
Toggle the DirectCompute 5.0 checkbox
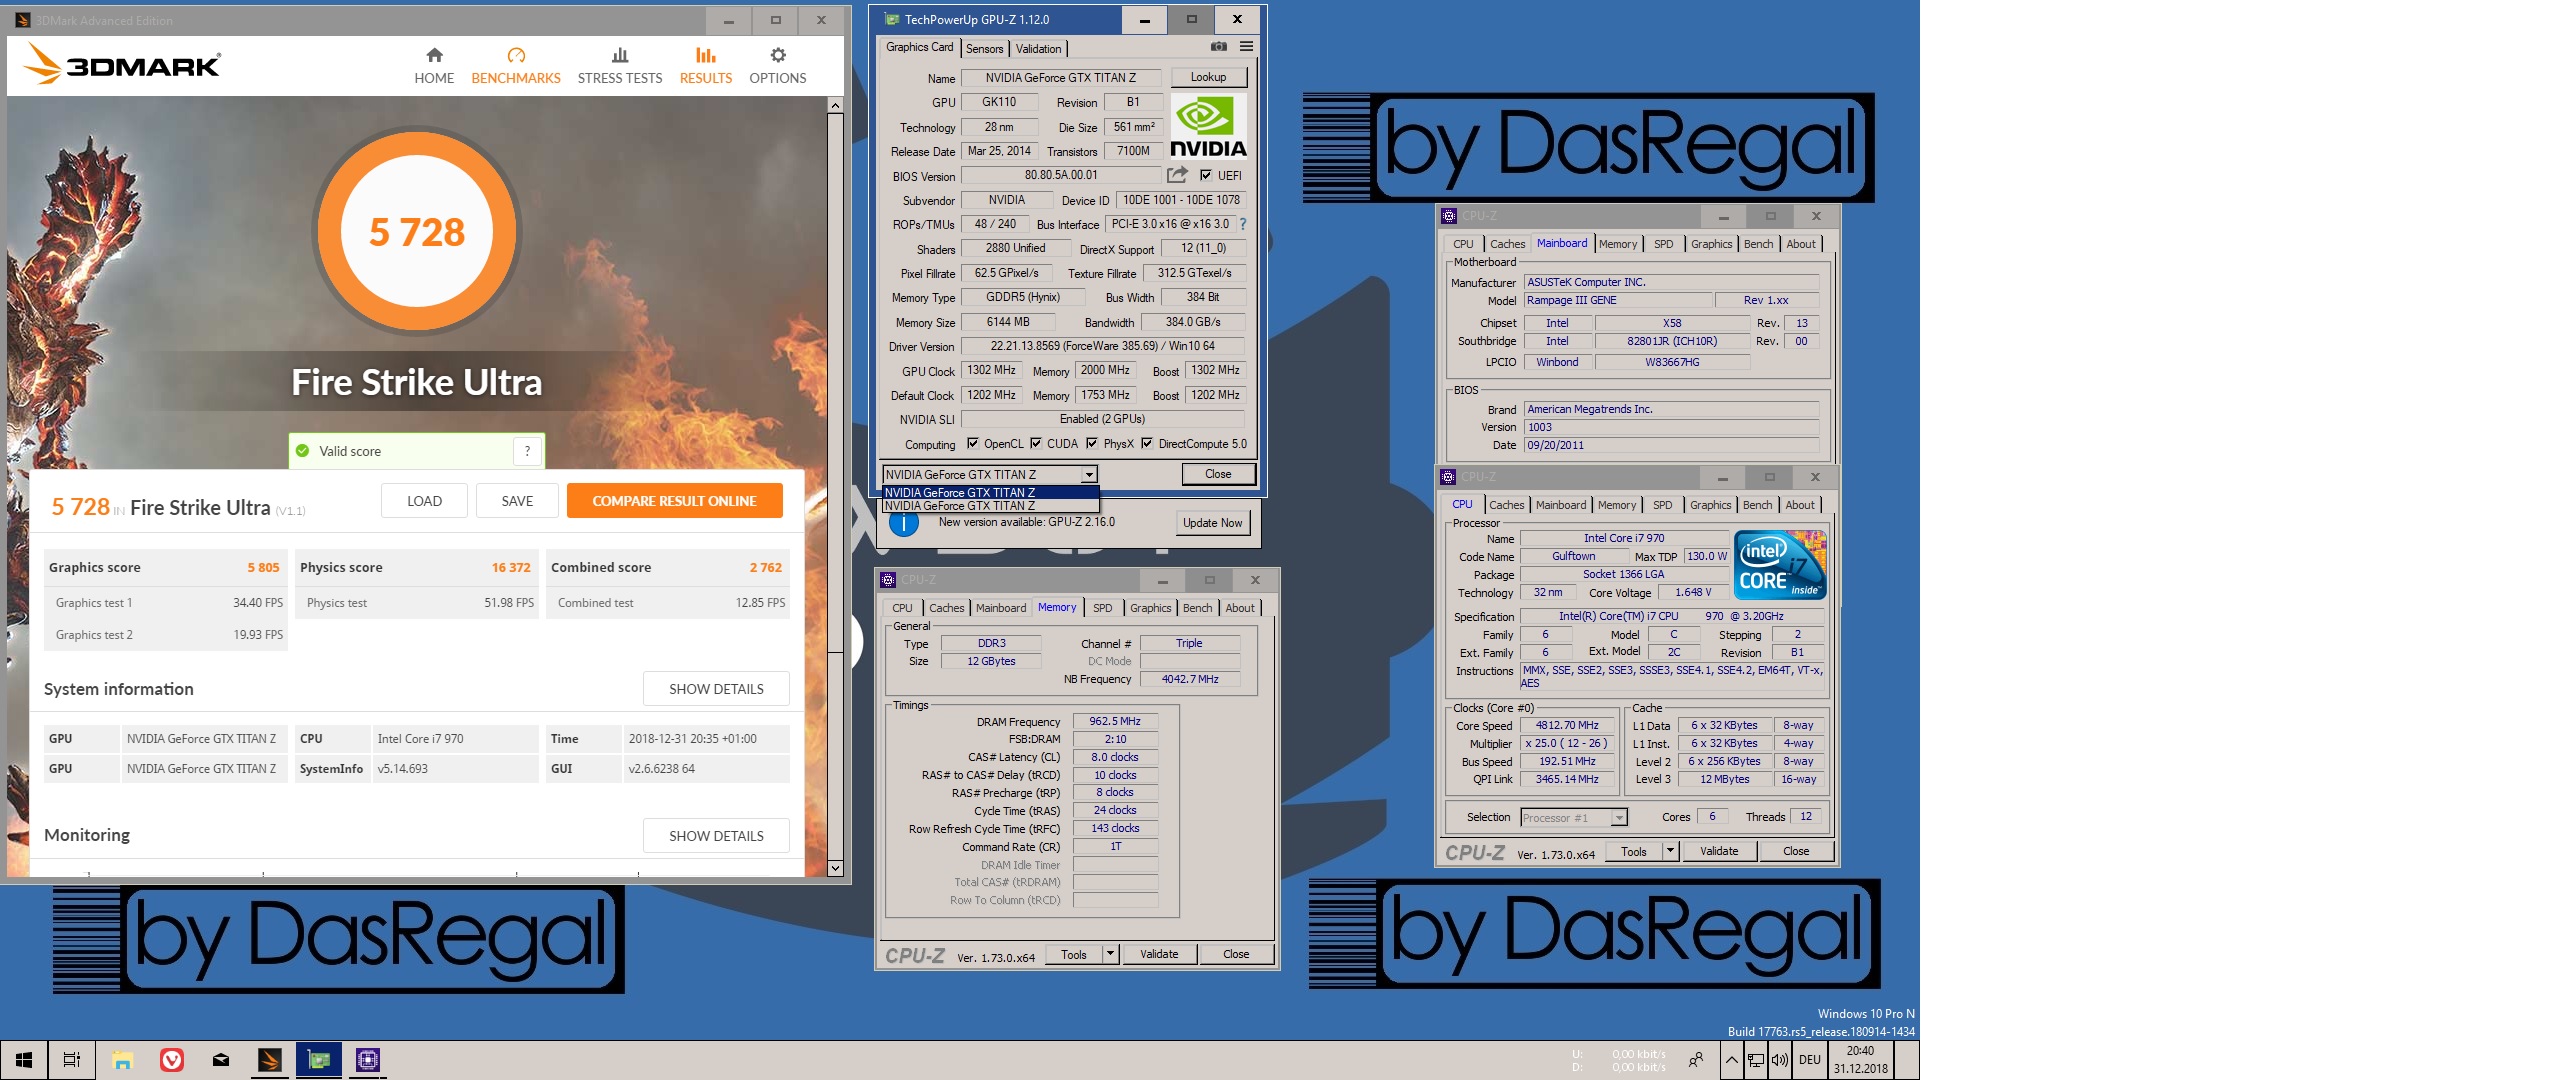(x=1147, y=443)
